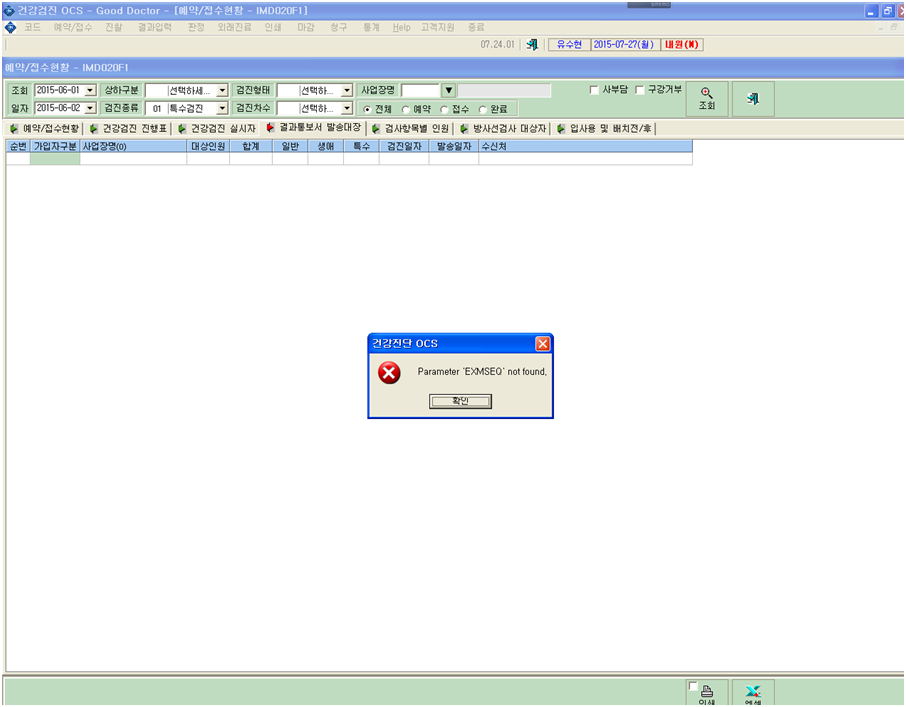Click the printer 인쇄 icon at bottom
The width and height of the screenshot is (906, 707).
click(707, 692)
